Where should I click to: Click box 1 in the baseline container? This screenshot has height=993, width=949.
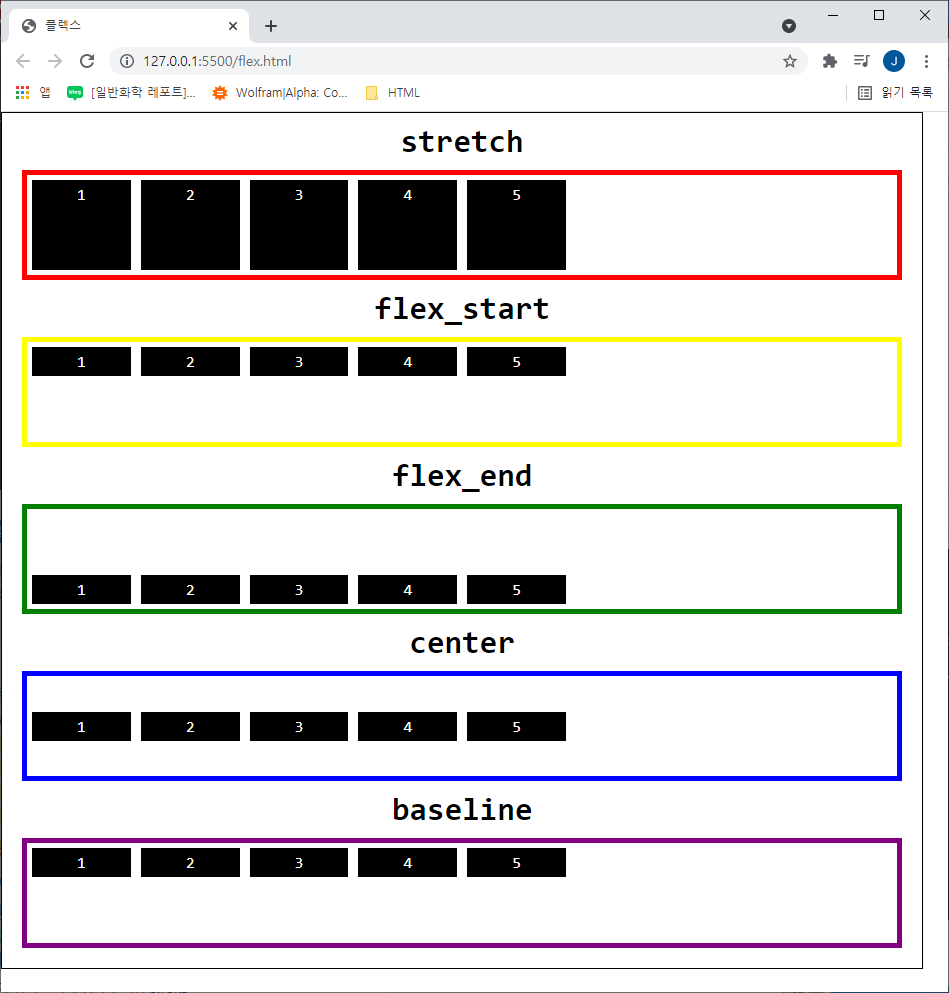(x=82, y=863)
